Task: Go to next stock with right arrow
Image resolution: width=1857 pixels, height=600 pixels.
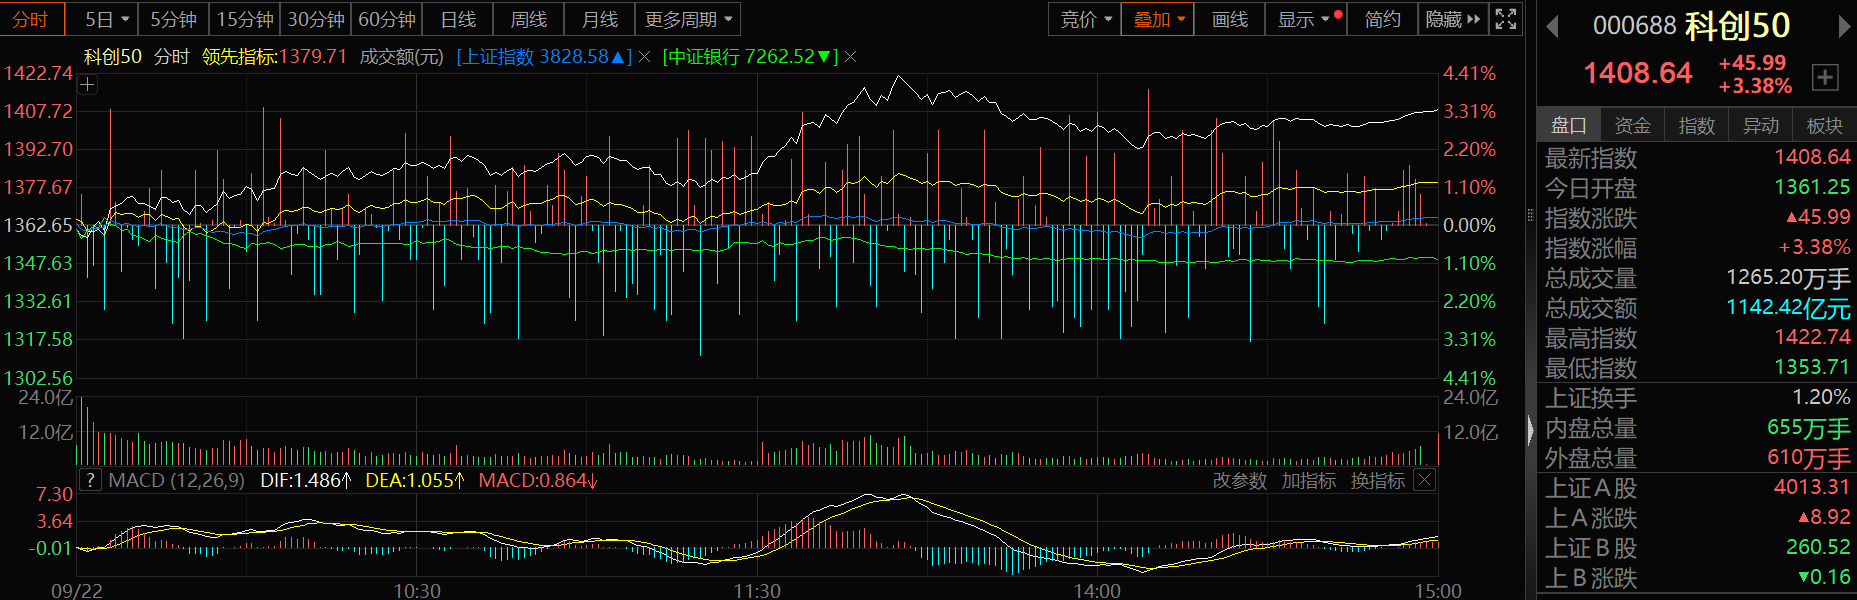Action: pos(1844,26)
